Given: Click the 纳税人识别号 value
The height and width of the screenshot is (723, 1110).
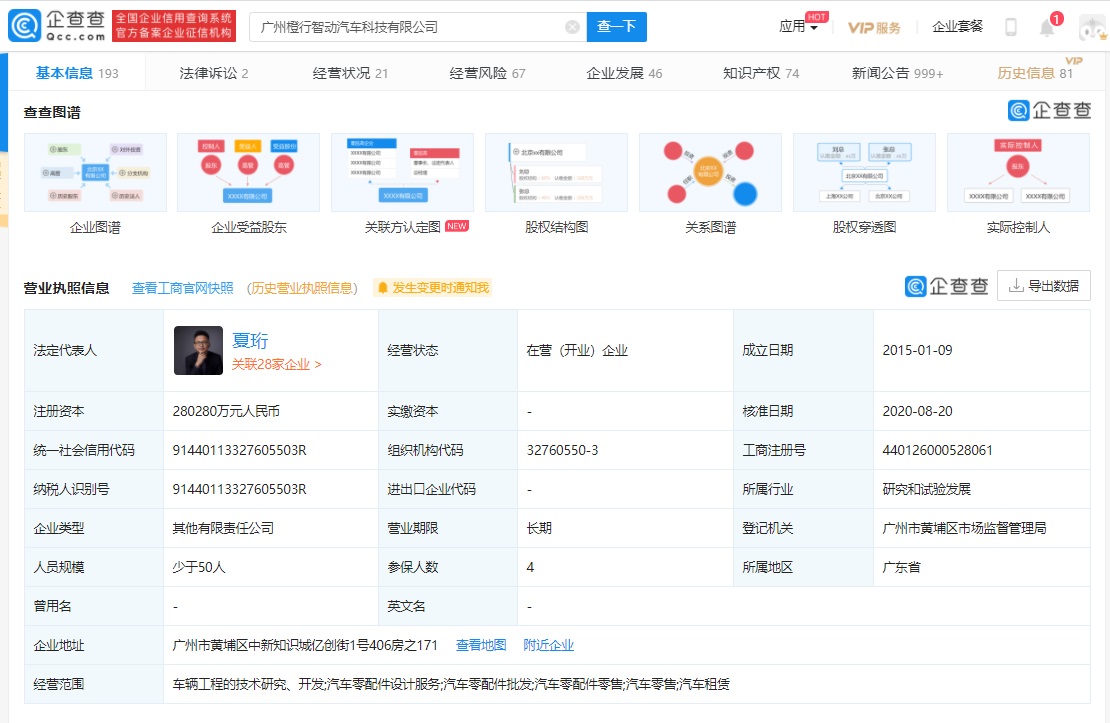Looking at the screenshot, I should (x=239, y=489).
